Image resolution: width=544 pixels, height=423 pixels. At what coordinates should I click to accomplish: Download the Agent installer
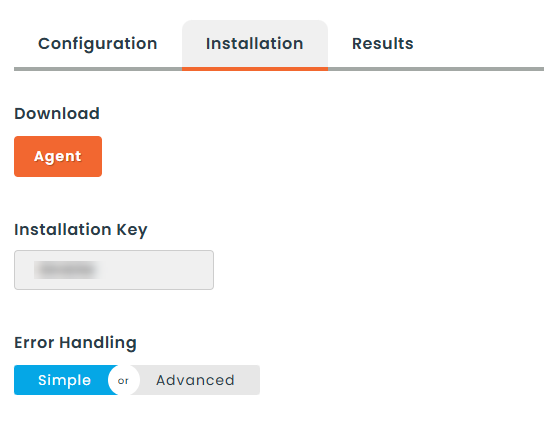pos(58,156)
